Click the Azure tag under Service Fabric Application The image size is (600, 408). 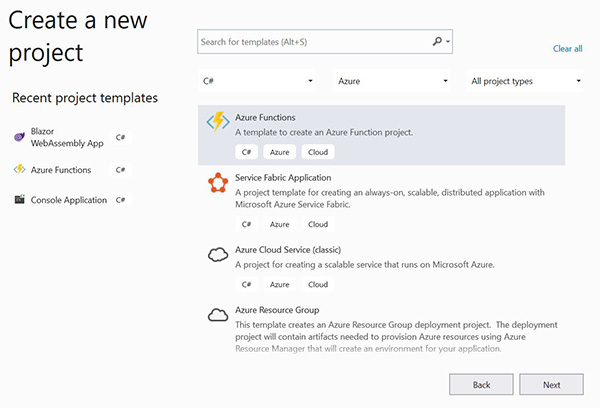click(279, 224)
